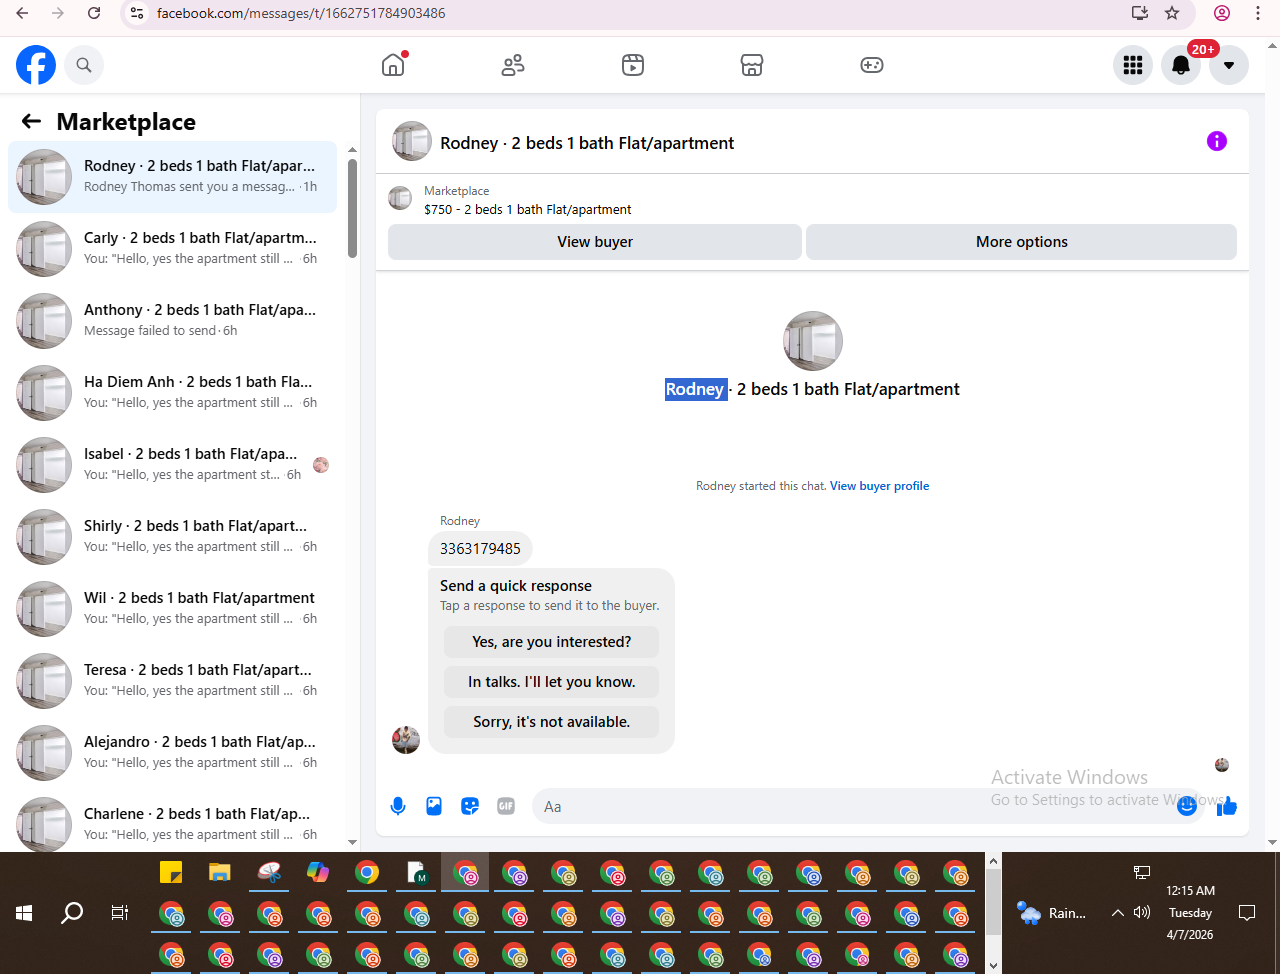Open the Friends icon in top navigation
The height and width of the screenshot is (974, 1280).
point(513,65)
